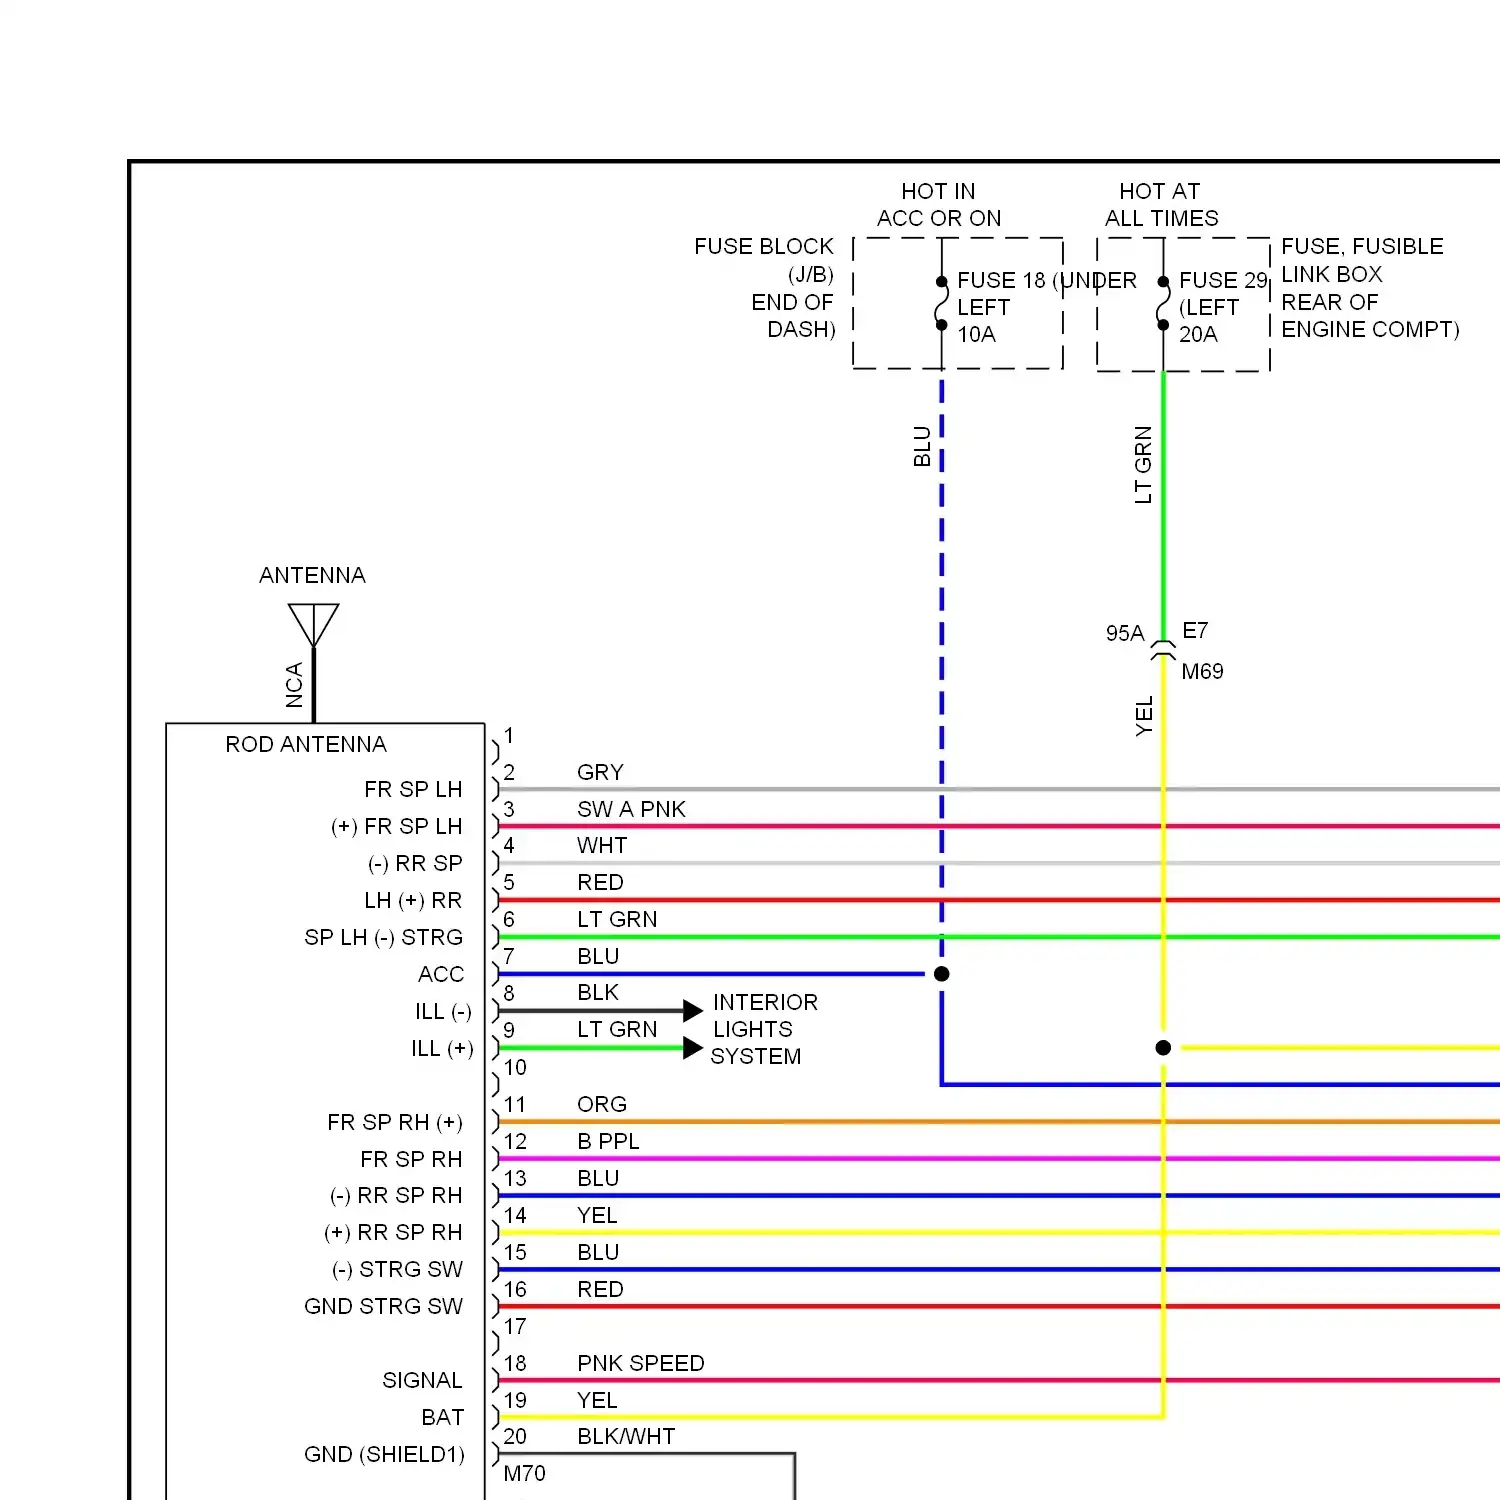
Task: Click the E7 connector label
Action: [1195, 630]
